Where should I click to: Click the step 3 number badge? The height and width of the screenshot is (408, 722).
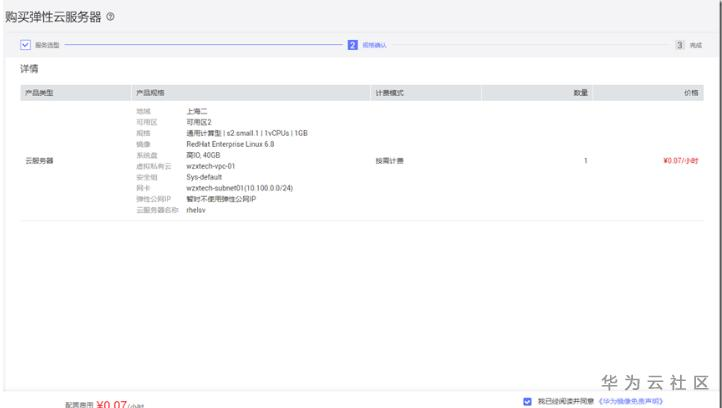click(x=680, y=45)
